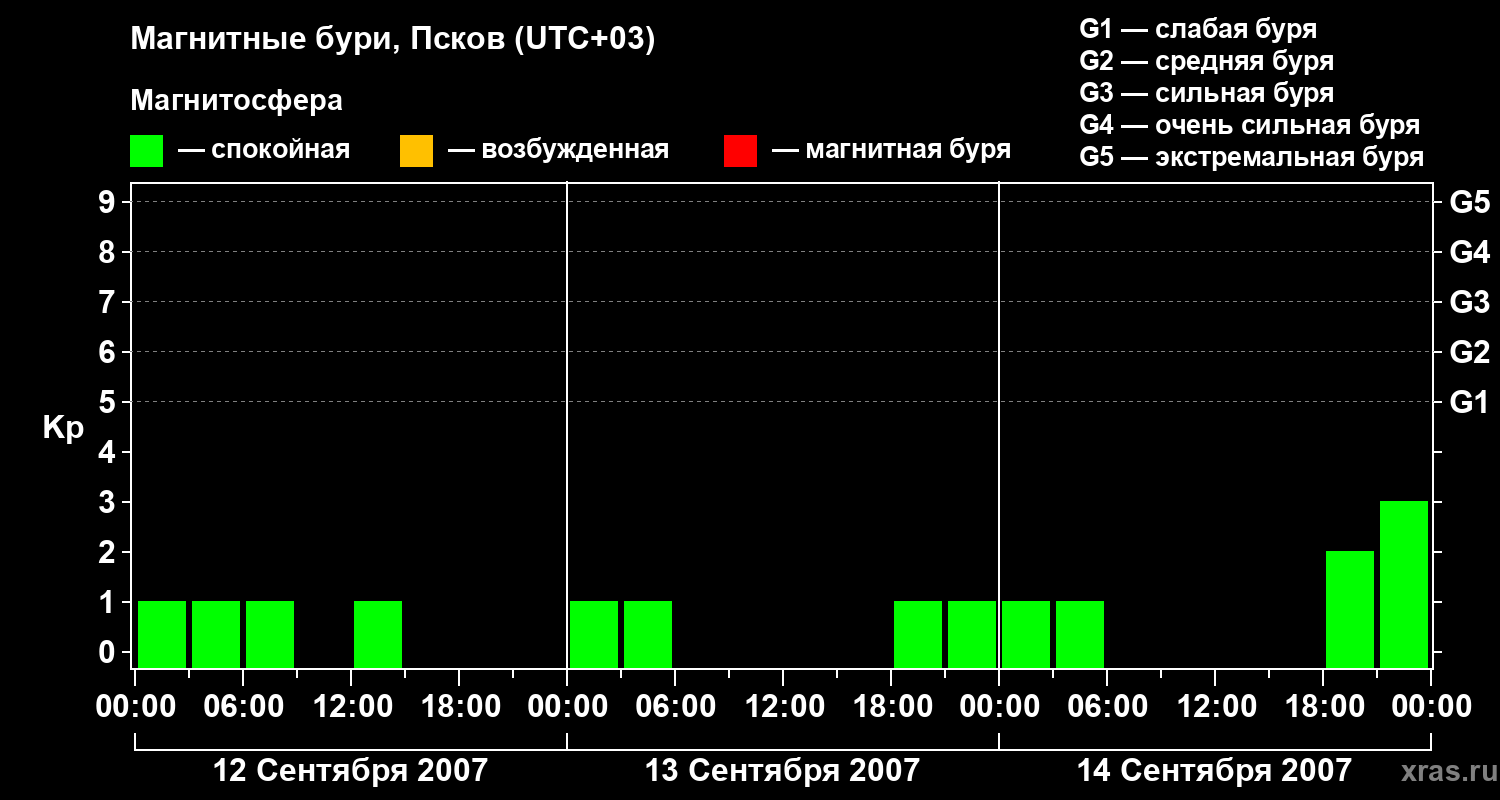Click the red магнитная буря legend swatch
The image size is (1500, 800).
point(740,151)
